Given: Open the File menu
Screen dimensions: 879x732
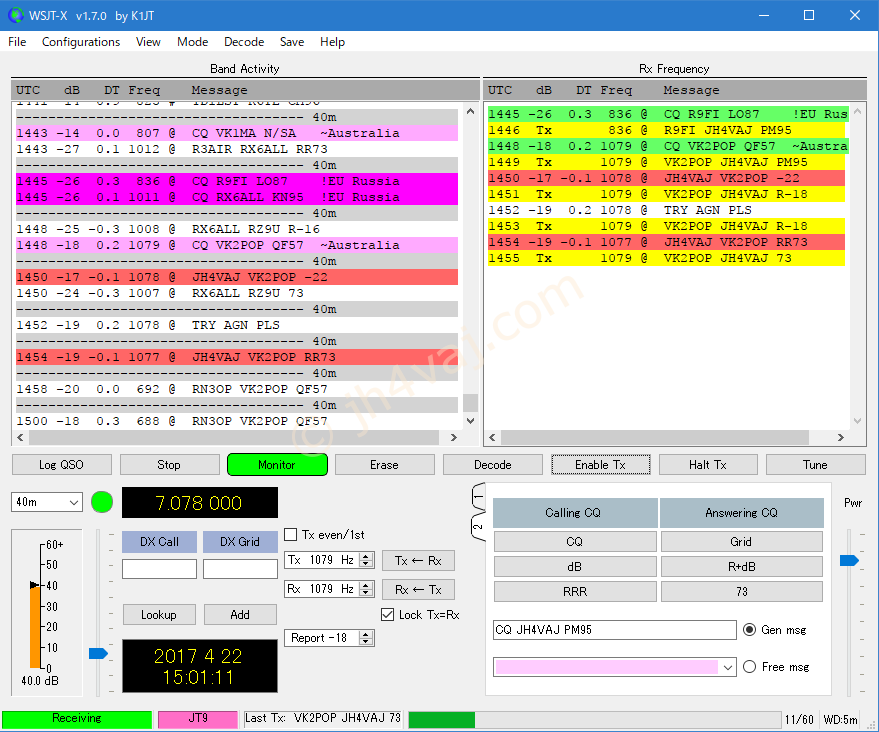Looking at the screenshot, I should click(x=17, y=42).
